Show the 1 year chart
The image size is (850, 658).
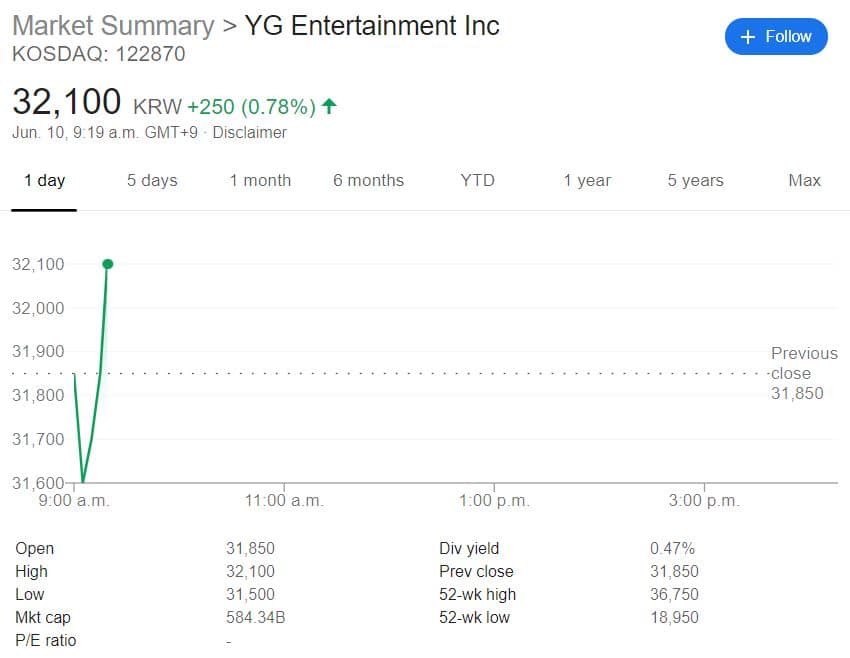pos(587,180)
